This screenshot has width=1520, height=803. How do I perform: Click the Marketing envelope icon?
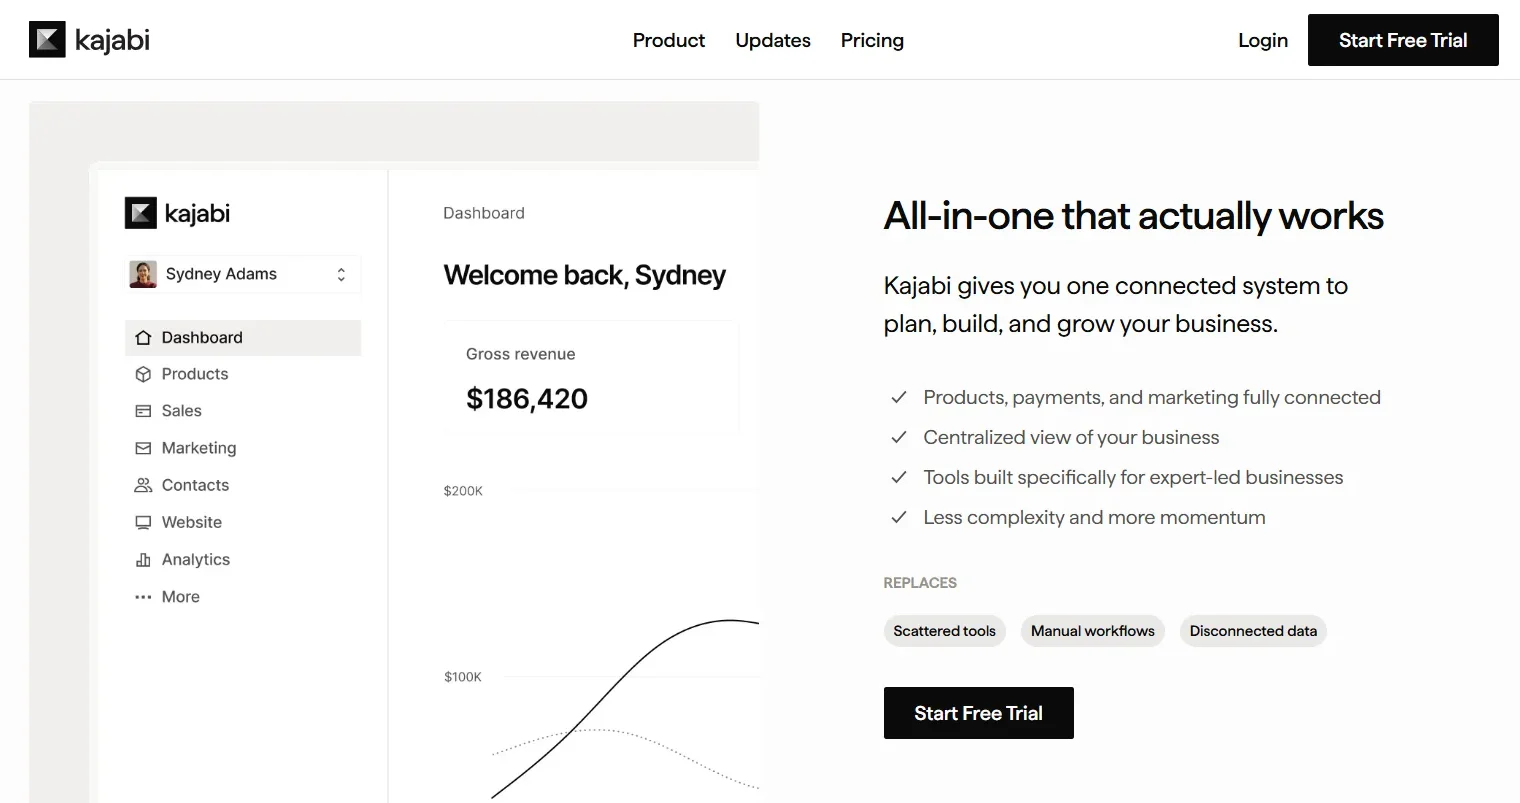(x=143, y=448)
